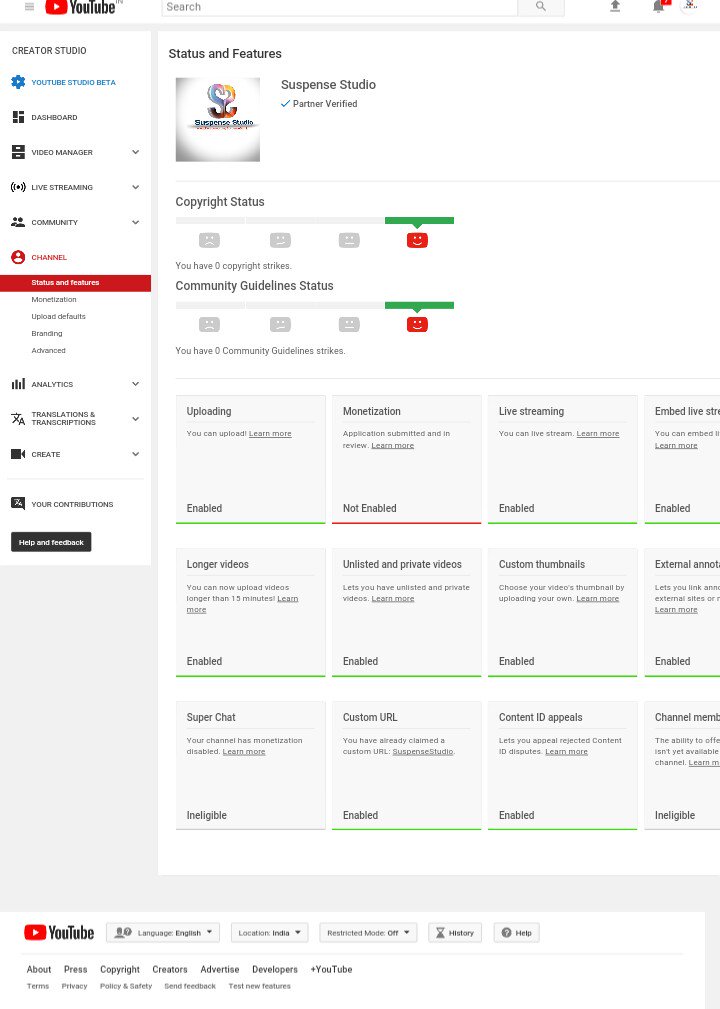720x1009 pixels.
Task: Open the hamburger guide menu icon
Action: click(29, 6)
